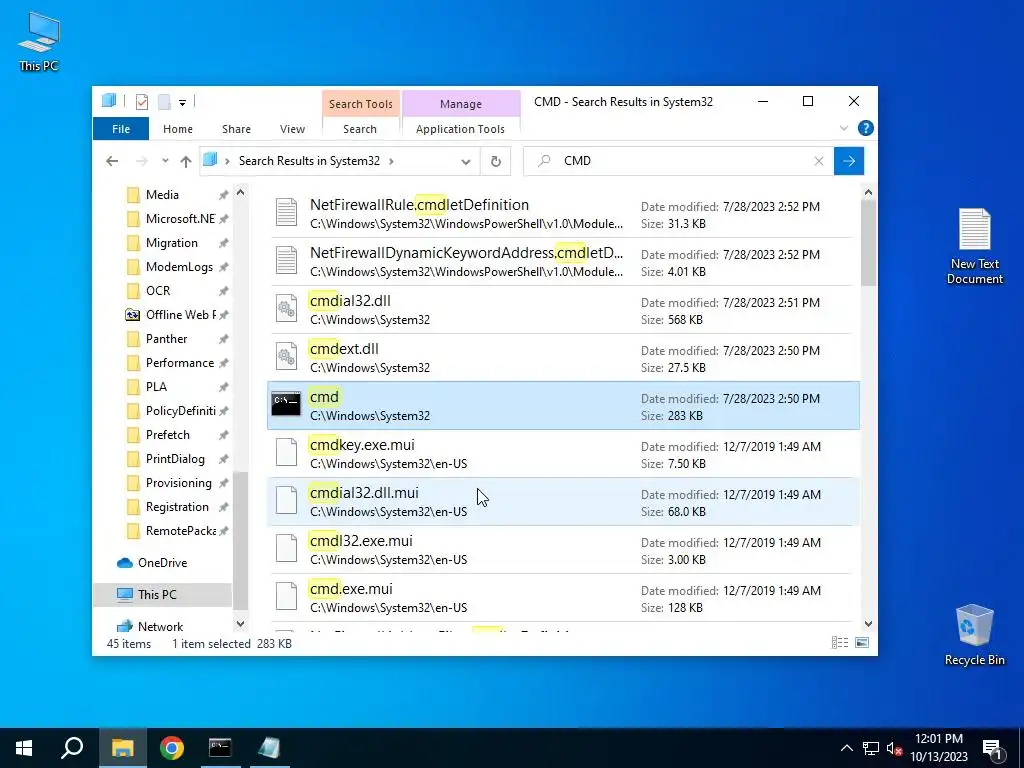Screen dimensions: 1024x768
Task: Click the New folder quick access icon
Action: point(164,102)
